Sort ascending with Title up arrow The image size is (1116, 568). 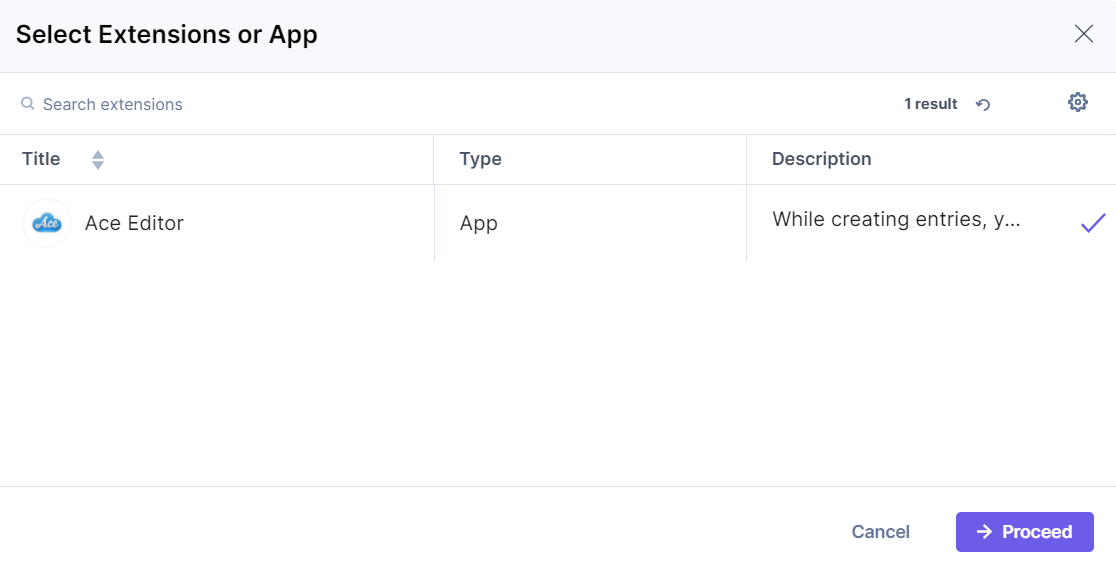click(98, 154)
